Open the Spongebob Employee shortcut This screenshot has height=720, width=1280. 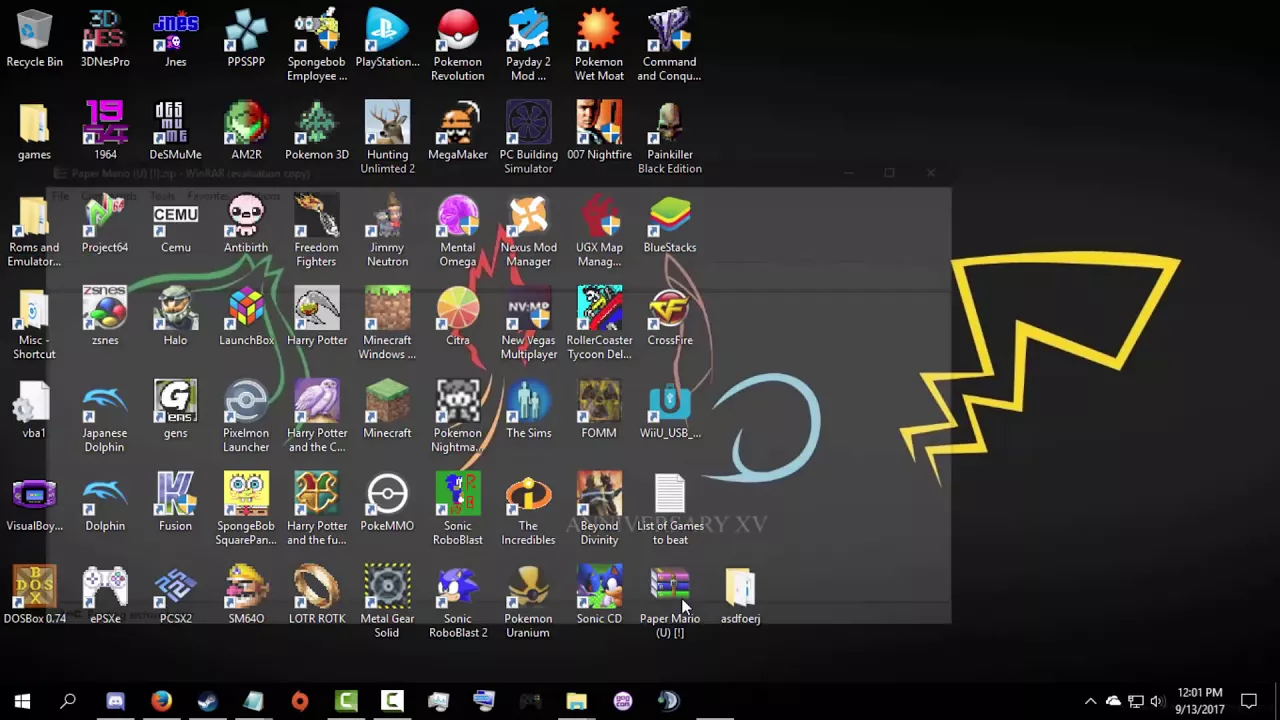tap(317, 46)
